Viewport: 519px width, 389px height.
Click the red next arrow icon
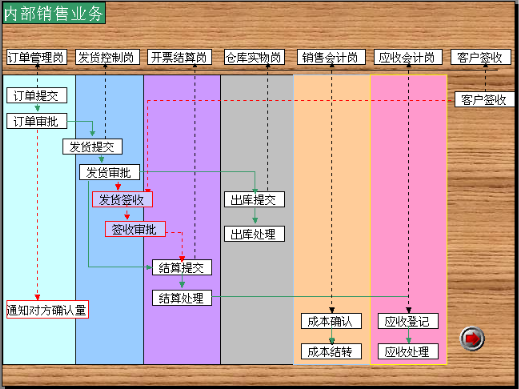[x=472, y=339]
